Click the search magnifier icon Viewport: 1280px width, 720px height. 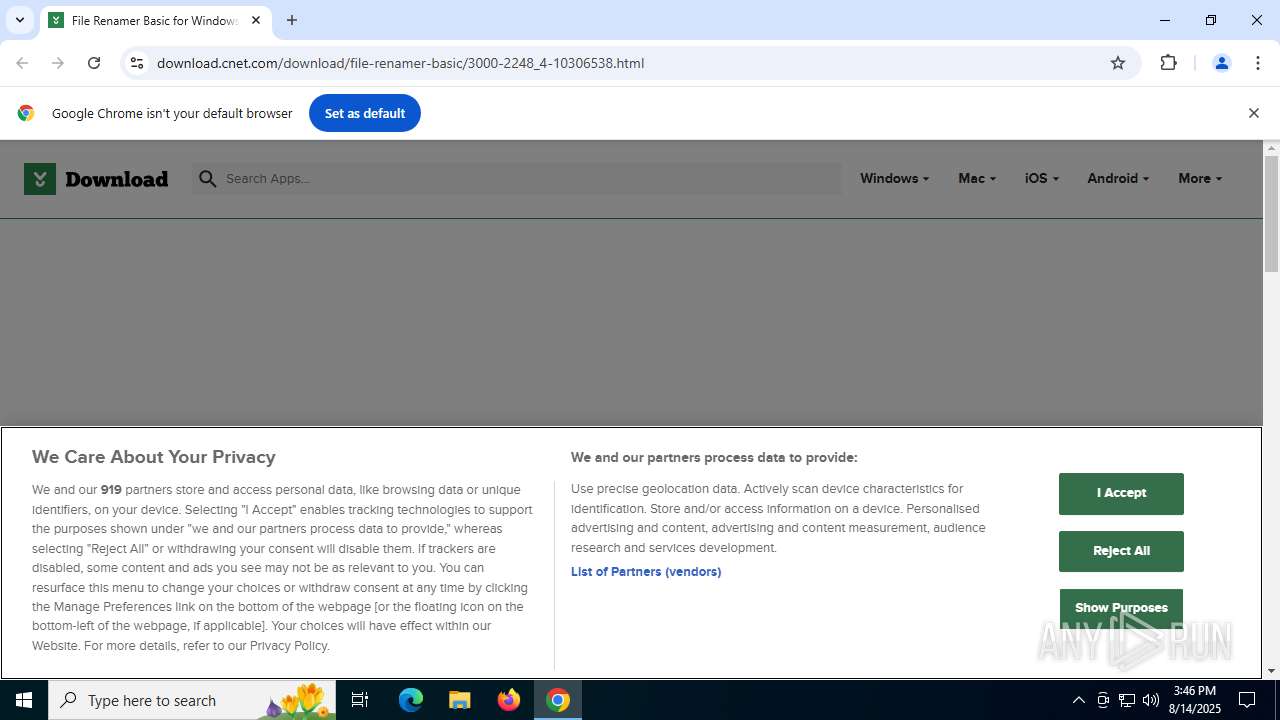[x=207, y=179]
